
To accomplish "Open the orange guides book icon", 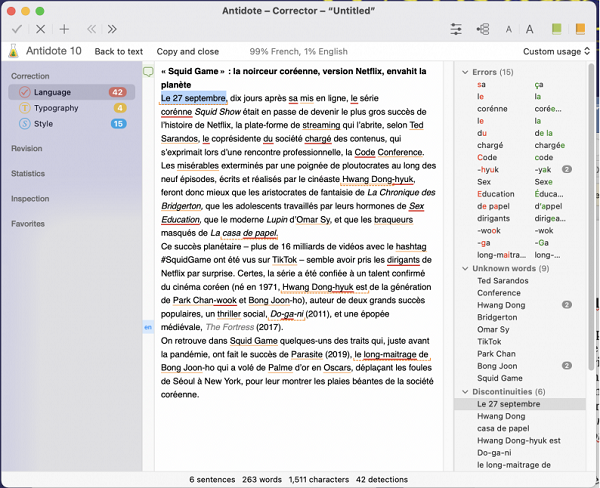I will pyautogui.click(x=581, y=30).
